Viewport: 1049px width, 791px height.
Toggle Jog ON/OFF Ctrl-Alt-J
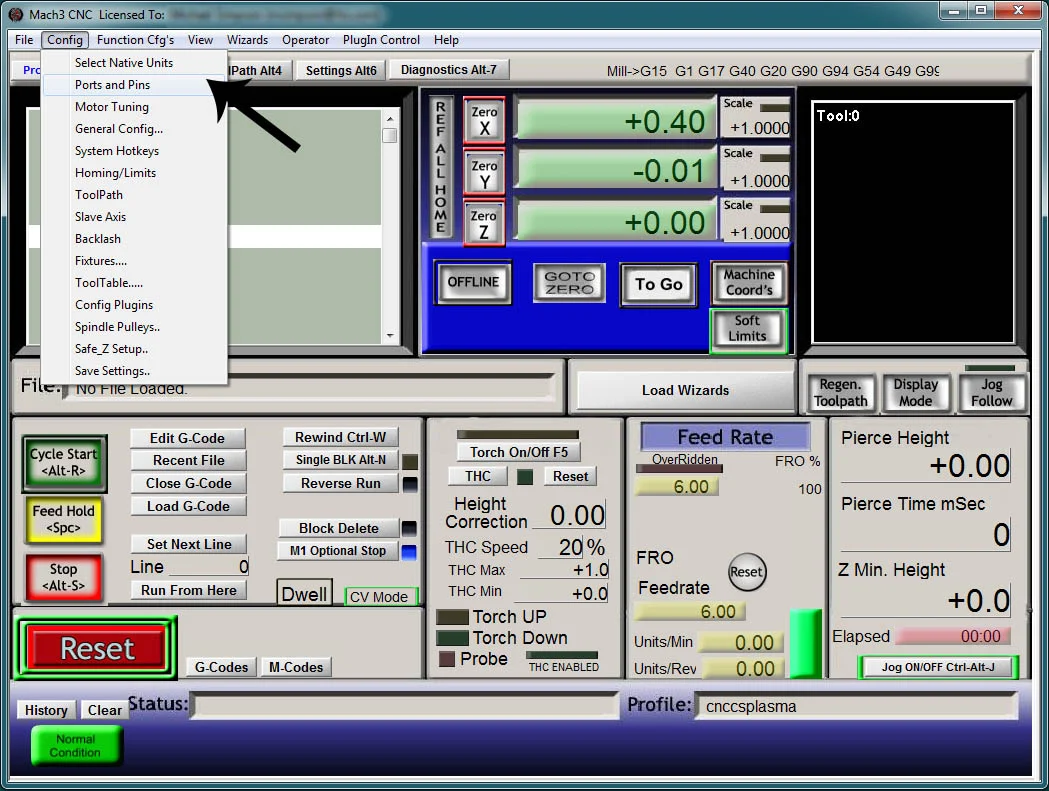click(938, 667)
